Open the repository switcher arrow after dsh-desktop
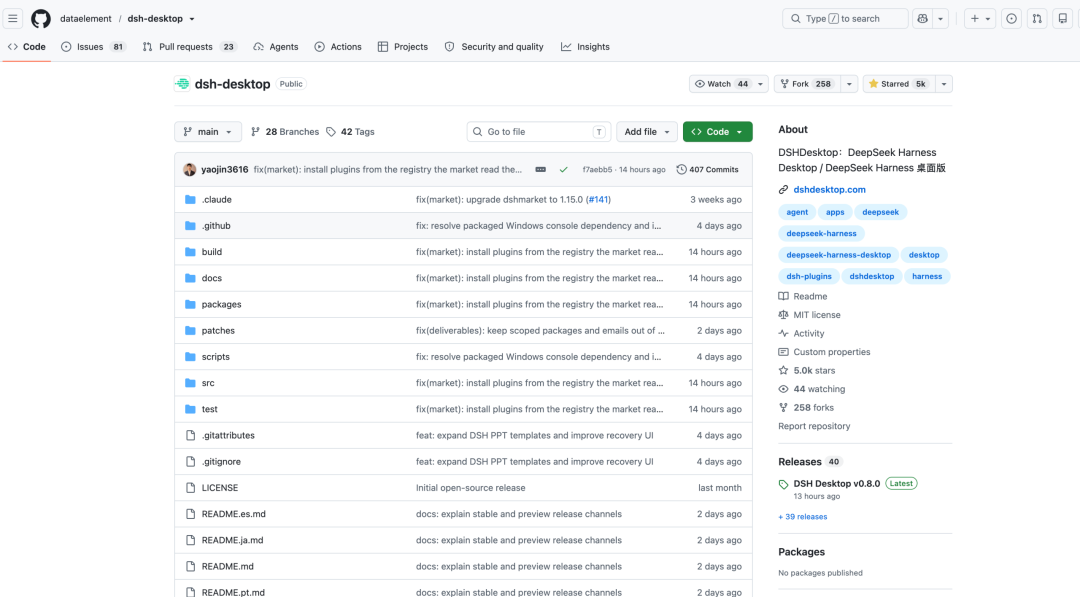1080x597 pixels. coord(192,19)
